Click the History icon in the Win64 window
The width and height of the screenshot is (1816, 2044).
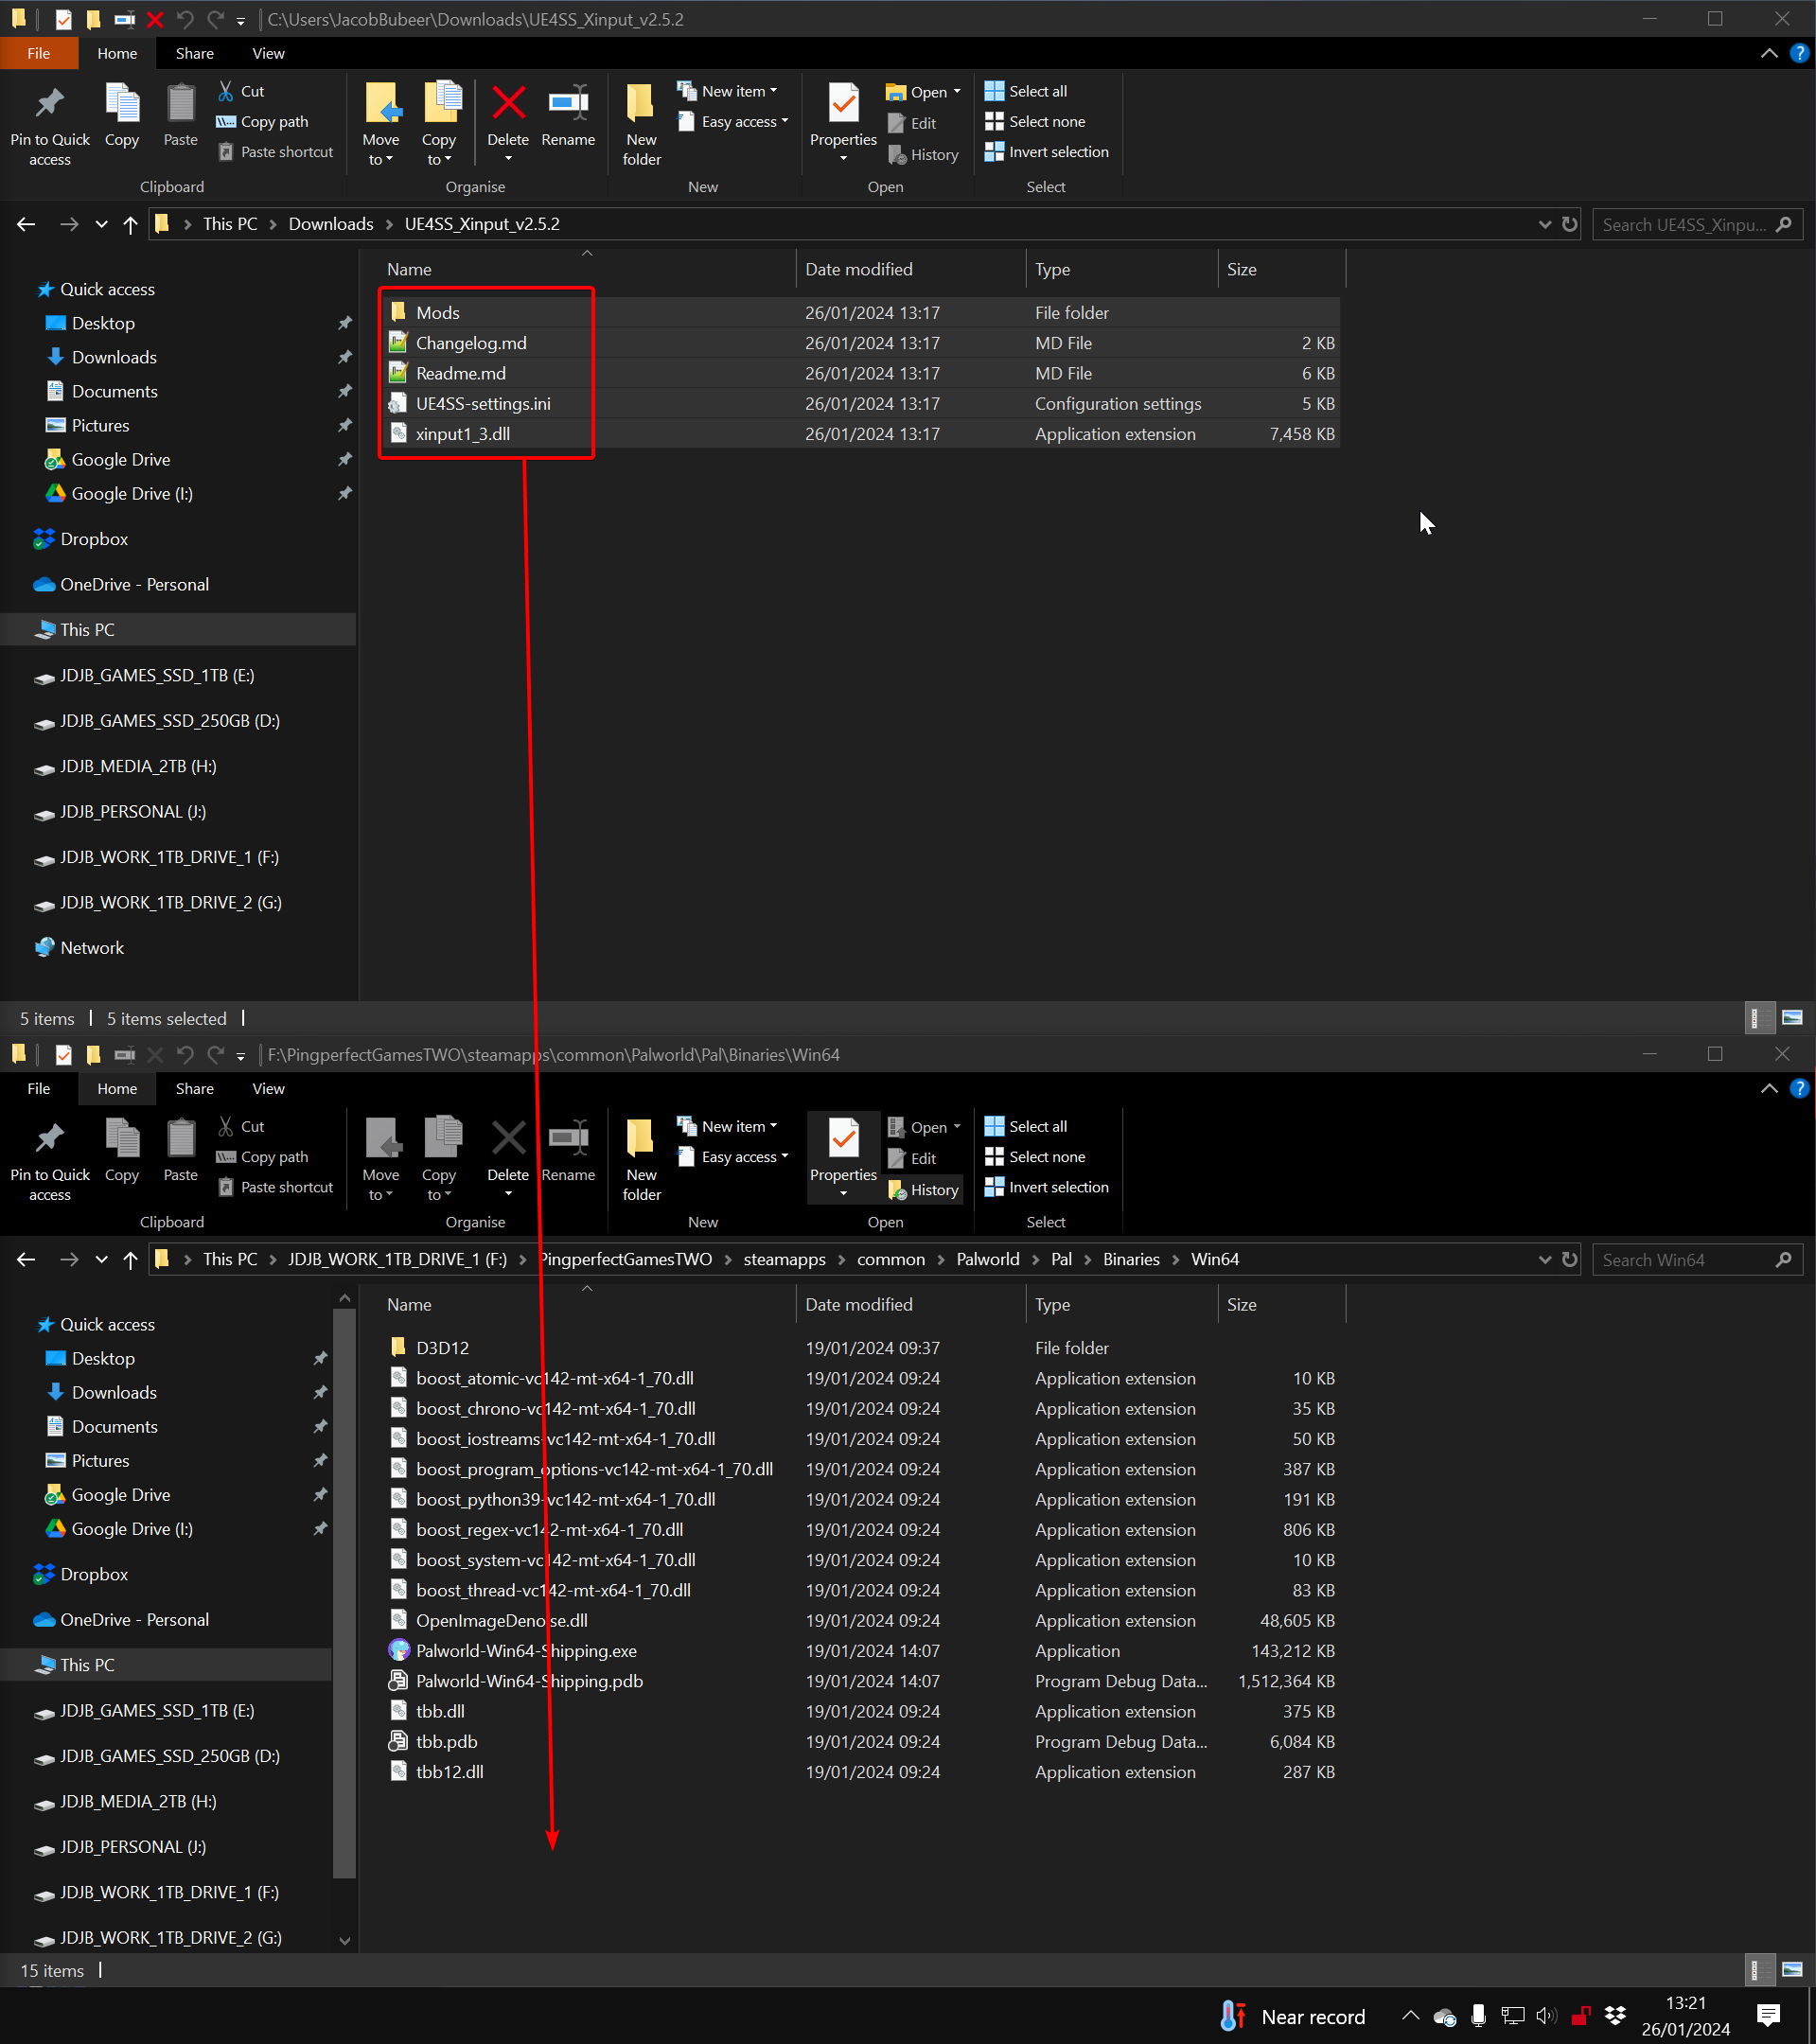click(x=923, y=1190)
